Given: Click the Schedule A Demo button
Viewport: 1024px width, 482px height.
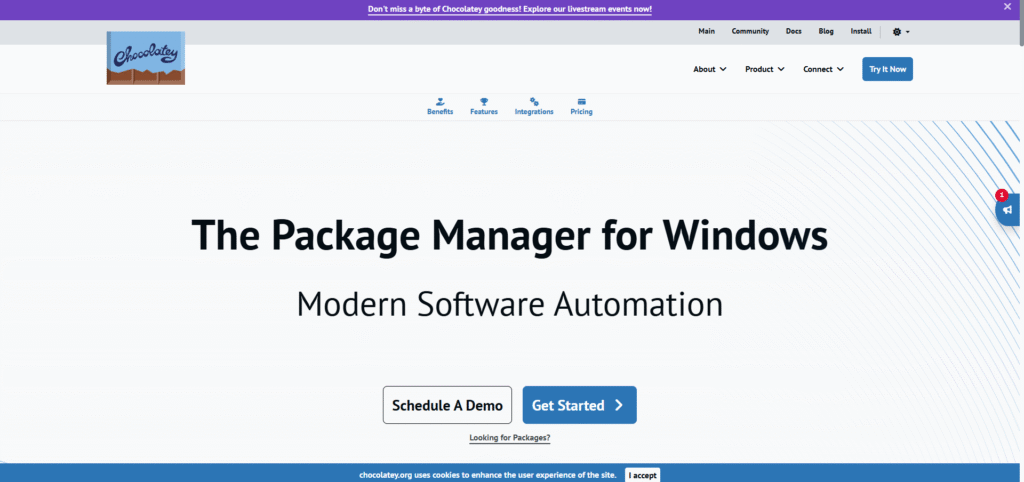Looking at the screenshot, I should [x=447, y=405].
